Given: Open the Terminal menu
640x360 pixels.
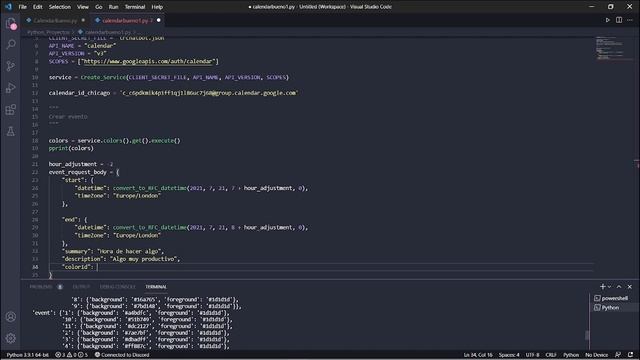Looking at the screenshot, I should pos(135,7).
